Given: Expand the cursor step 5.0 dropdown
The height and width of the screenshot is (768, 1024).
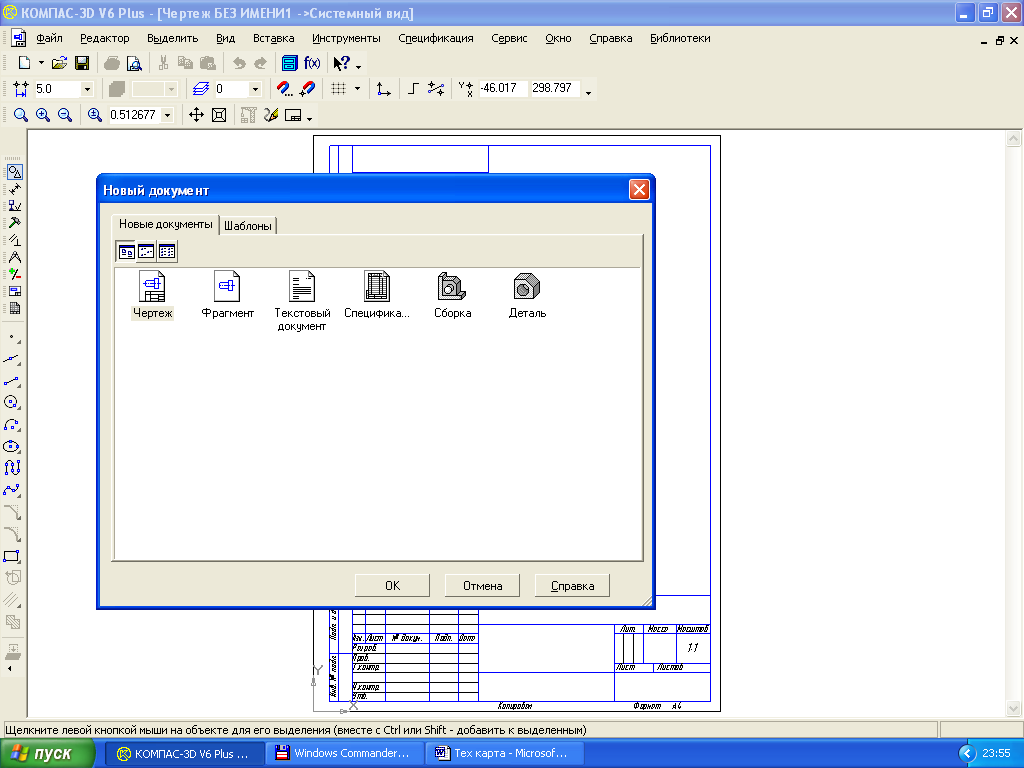Looking at the screenshot, I should [x=87, y=89].
